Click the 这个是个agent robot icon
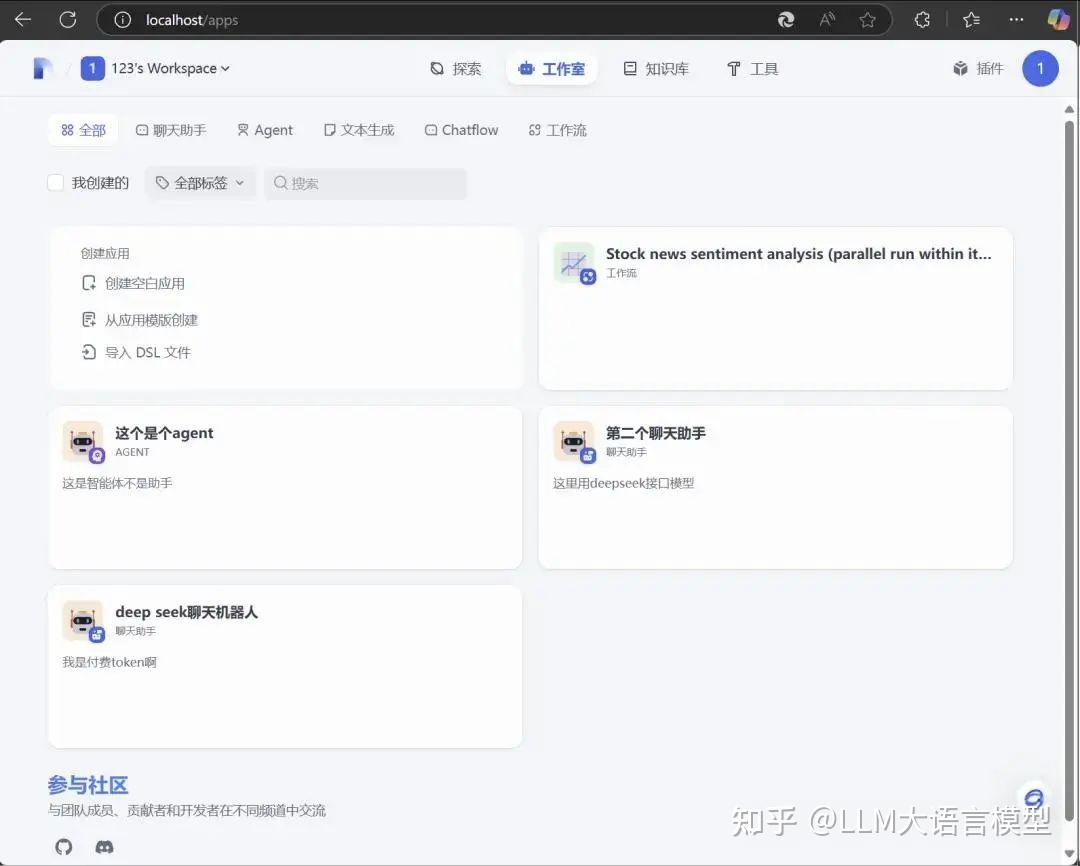Viewport: 1080px width, 866px height. click(x=83, y=442)
